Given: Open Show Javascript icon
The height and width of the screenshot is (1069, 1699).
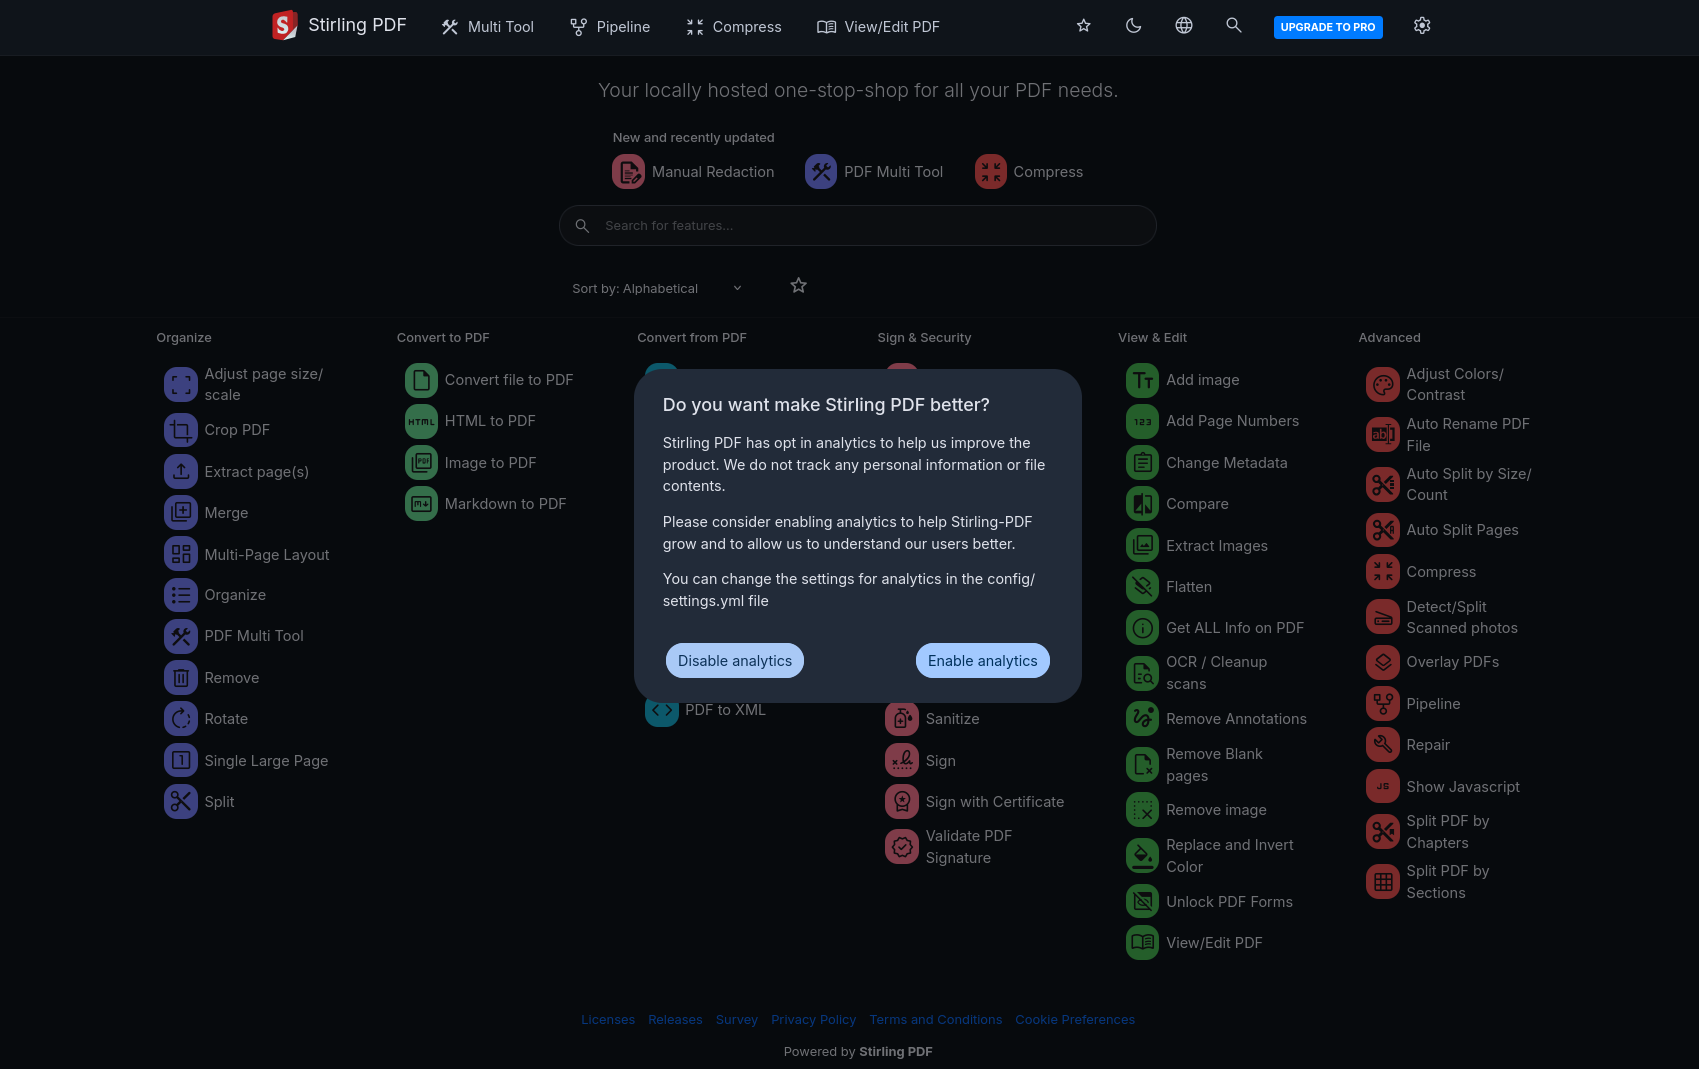Looking at the screenshot, I should 1383,787.
